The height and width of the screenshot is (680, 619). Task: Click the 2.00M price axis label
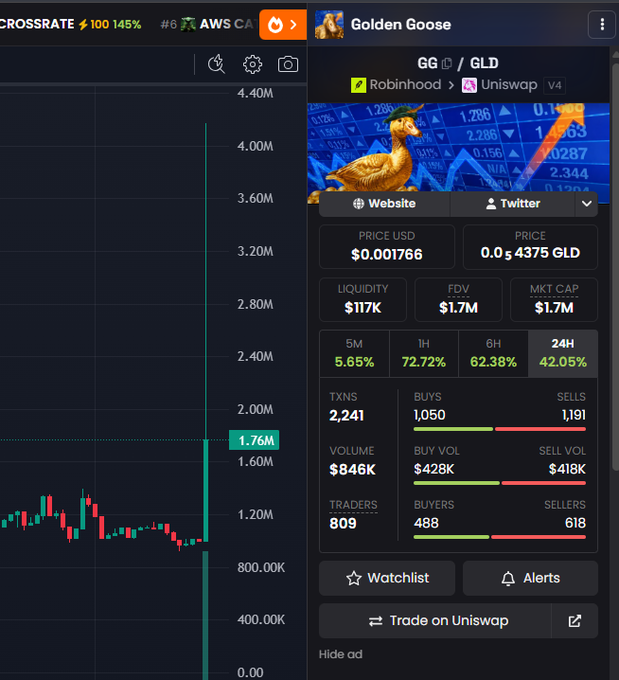[255, 409]
